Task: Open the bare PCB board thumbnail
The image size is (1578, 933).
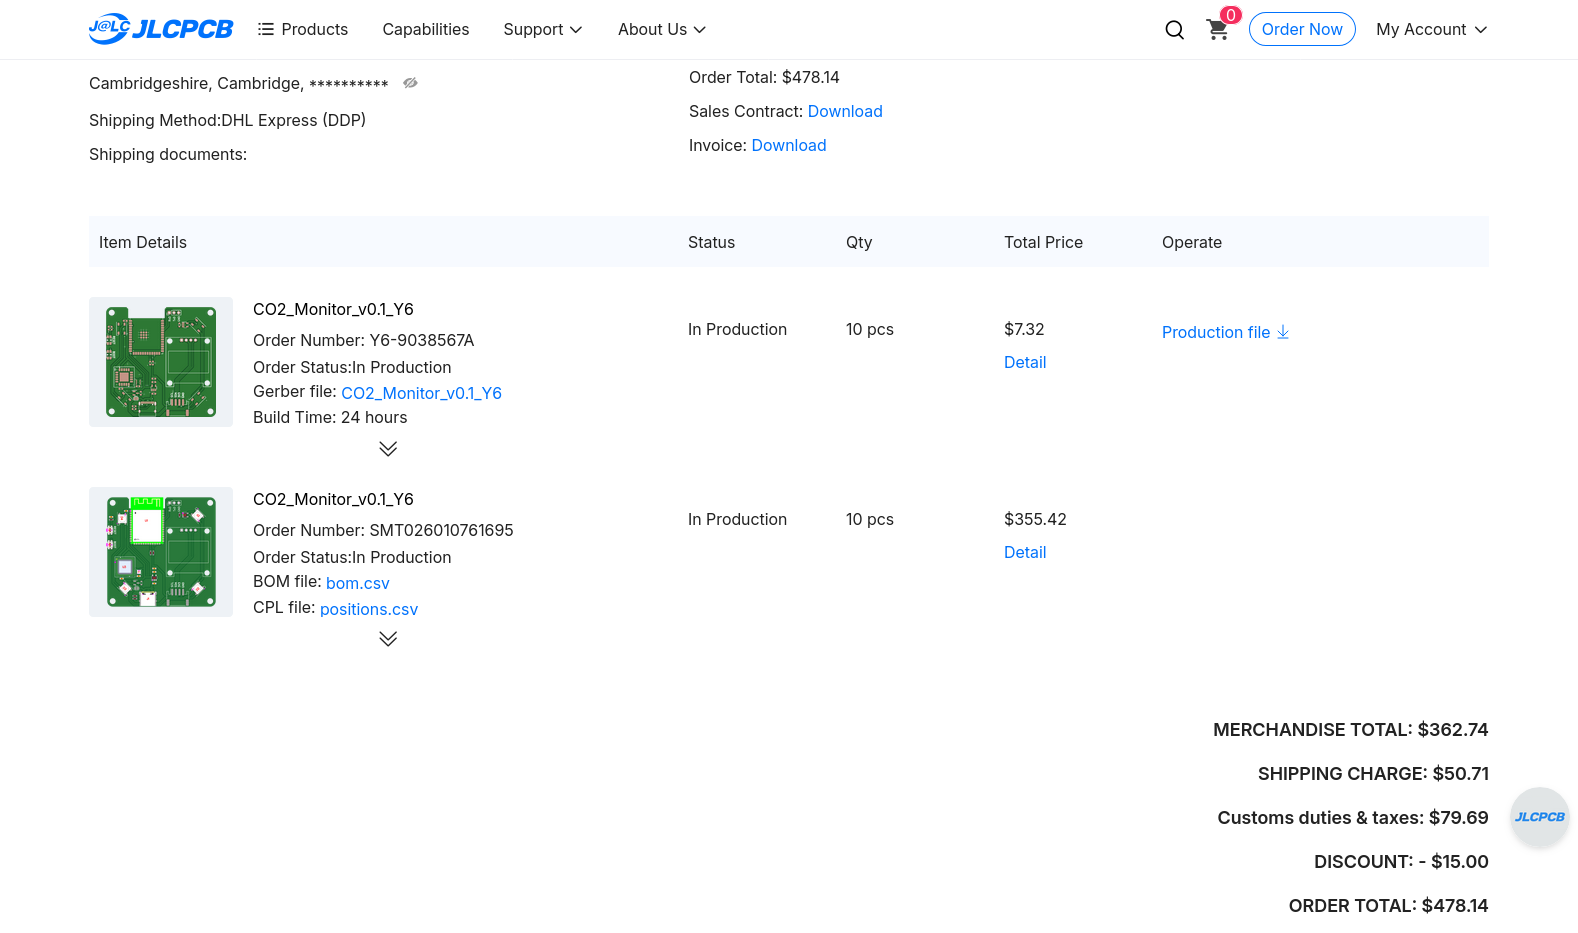Action: click(x=161, y=362)
